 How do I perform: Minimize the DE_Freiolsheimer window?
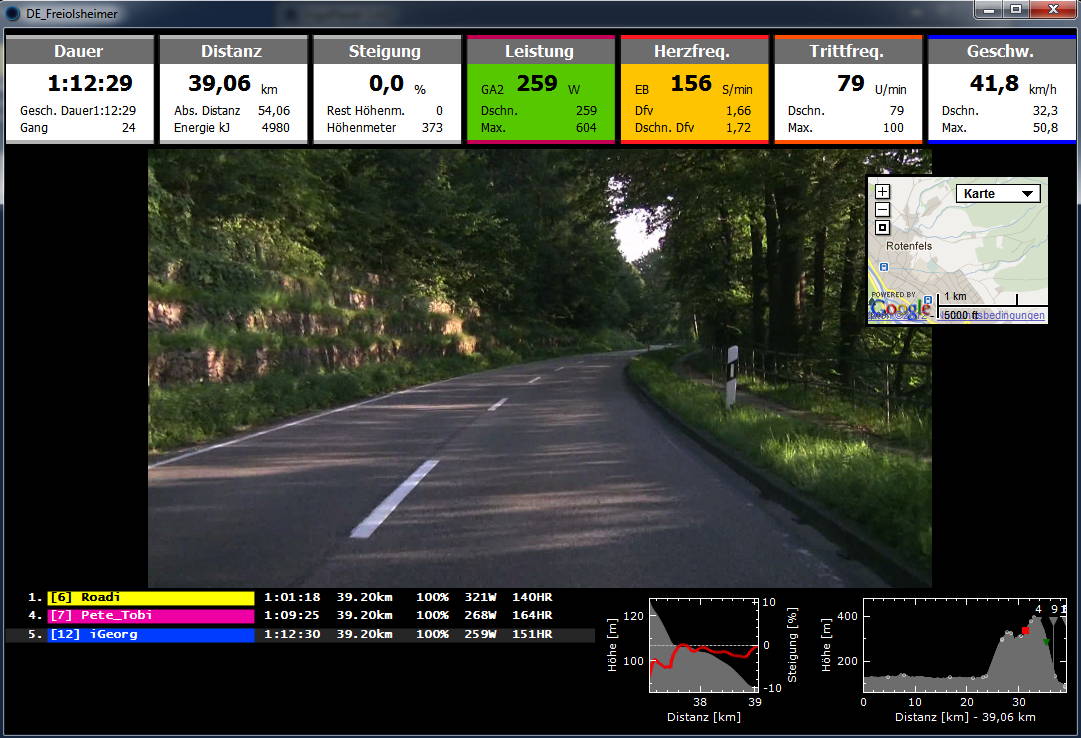(989, 10)
